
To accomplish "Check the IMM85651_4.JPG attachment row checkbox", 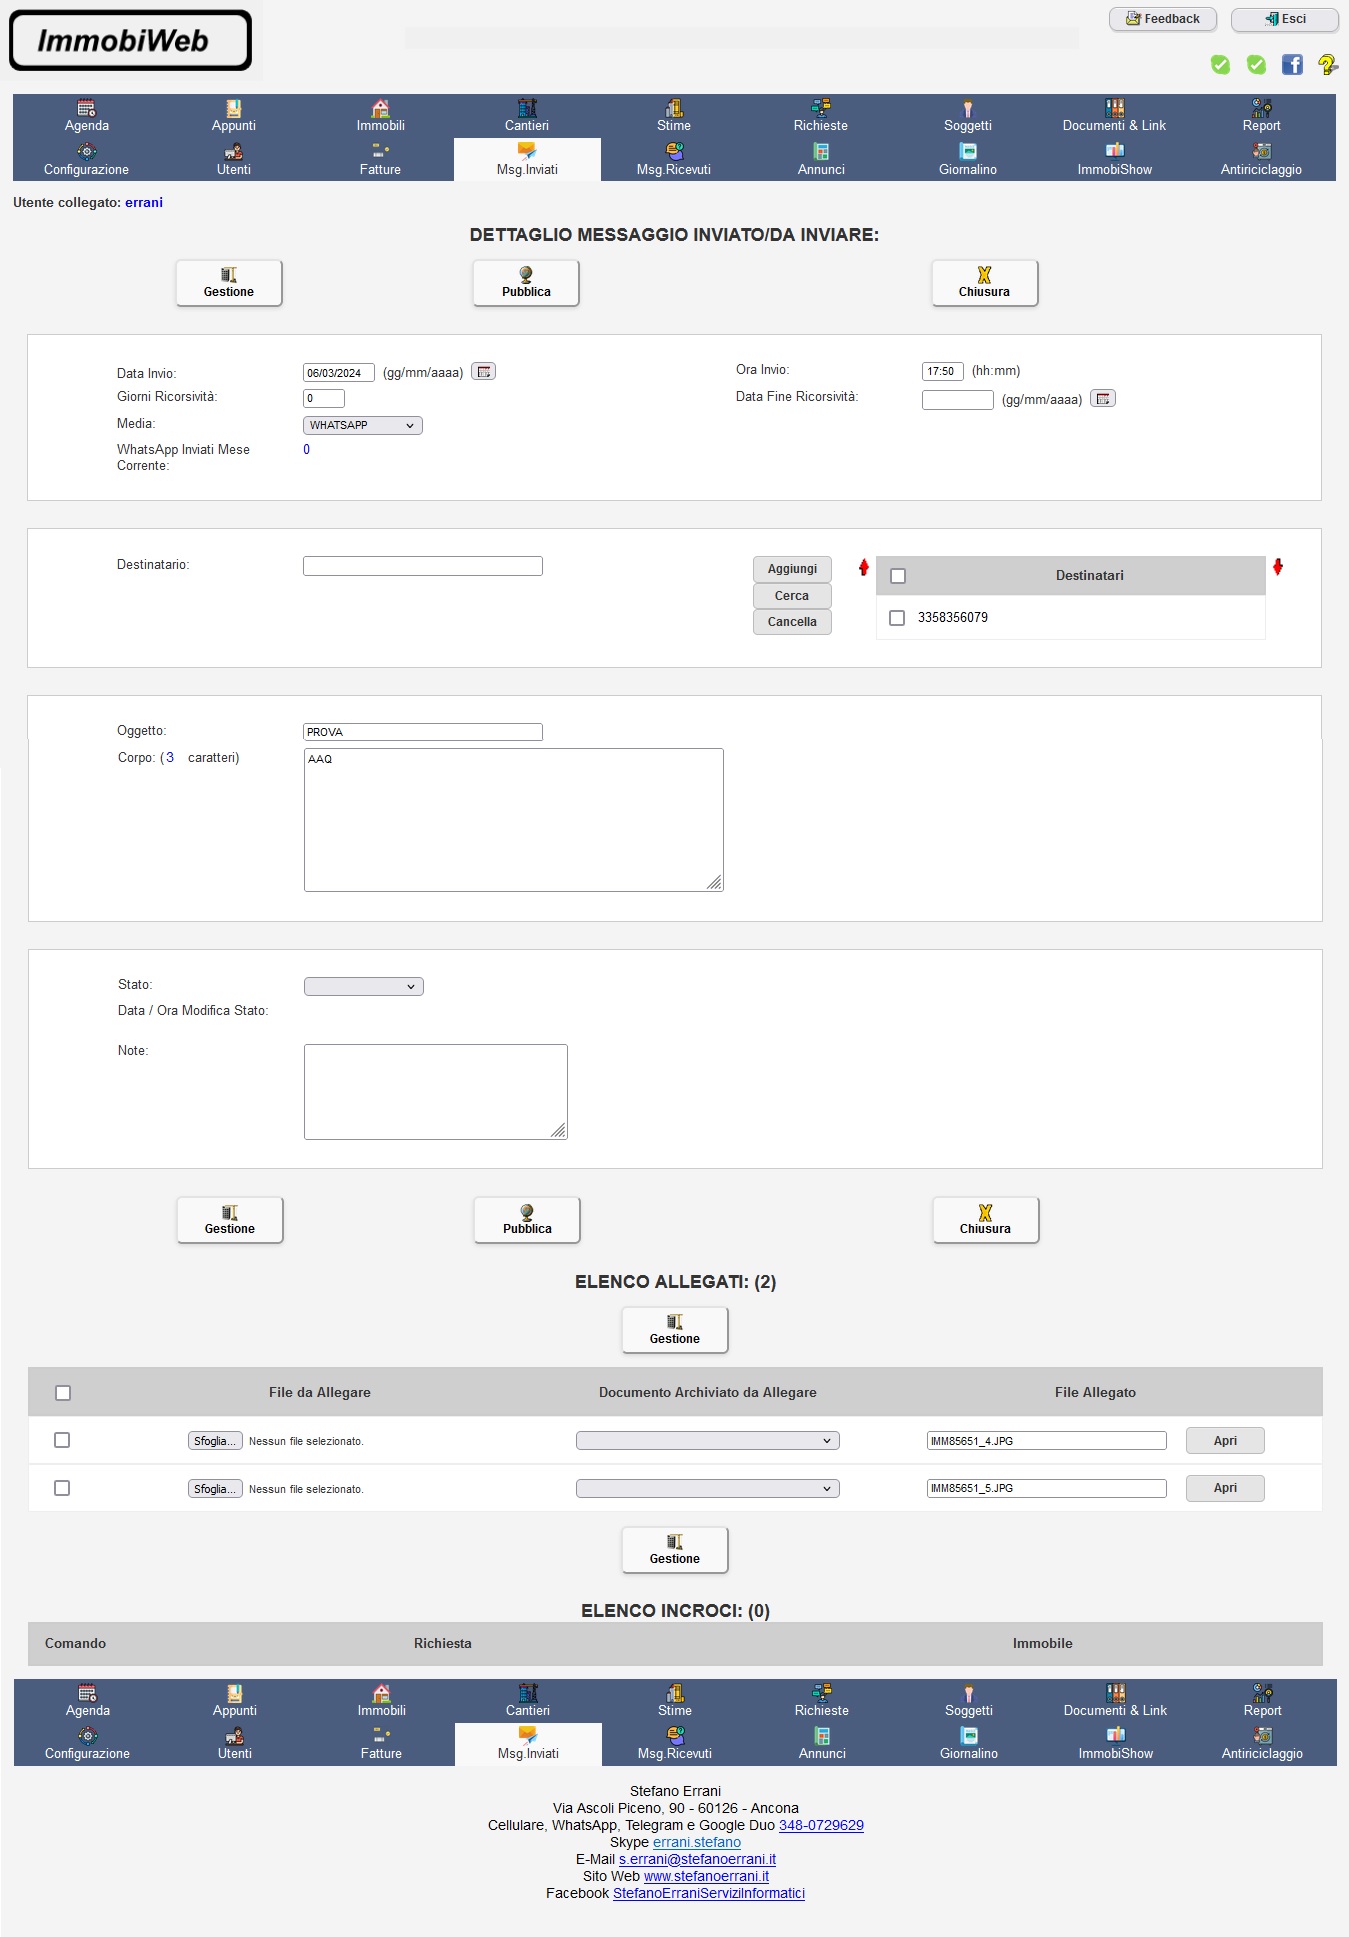I will click(62, 1440).
